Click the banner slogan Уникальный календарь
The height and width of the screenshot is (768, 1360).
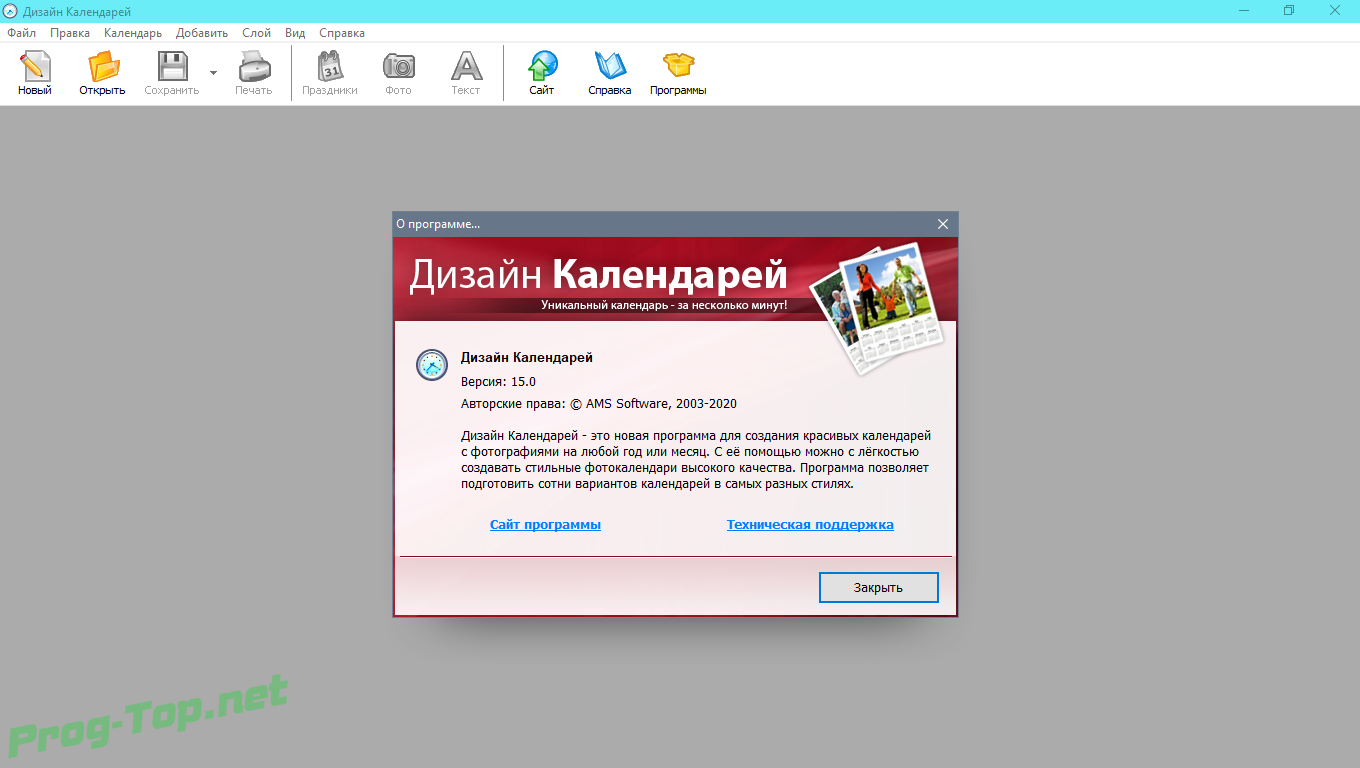pyautogui.click(x=664, y=304)
